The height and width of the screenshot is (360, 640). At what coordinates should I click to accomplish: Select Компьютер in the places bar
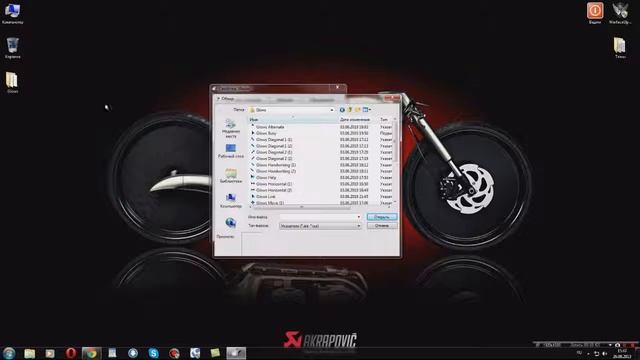(x=231, y=201)
